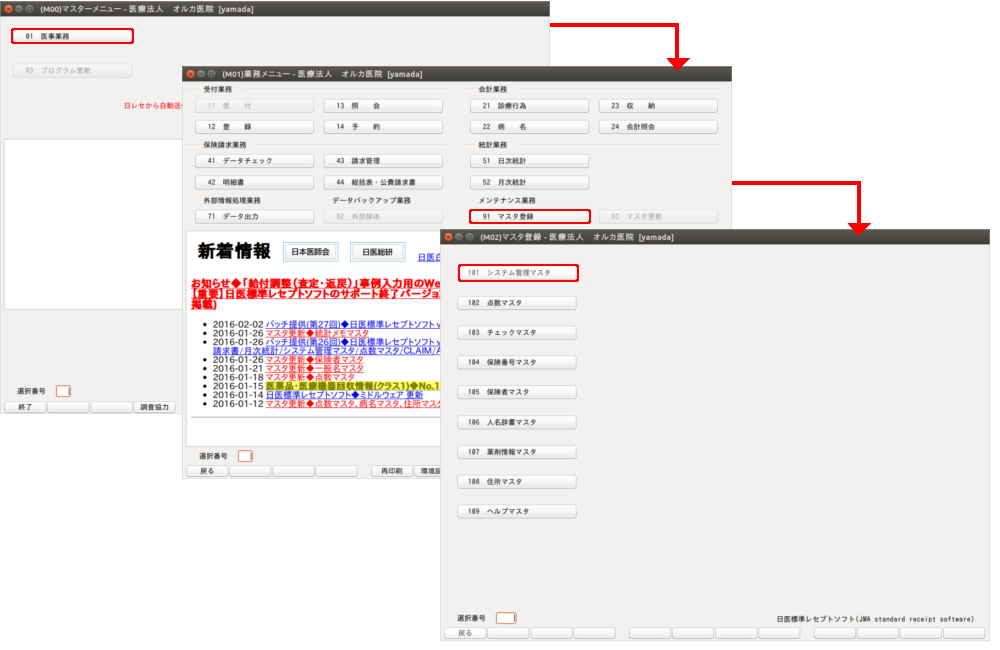Open 23 収納 button
The image size is (1000, 650).
[x=658, y=106]
